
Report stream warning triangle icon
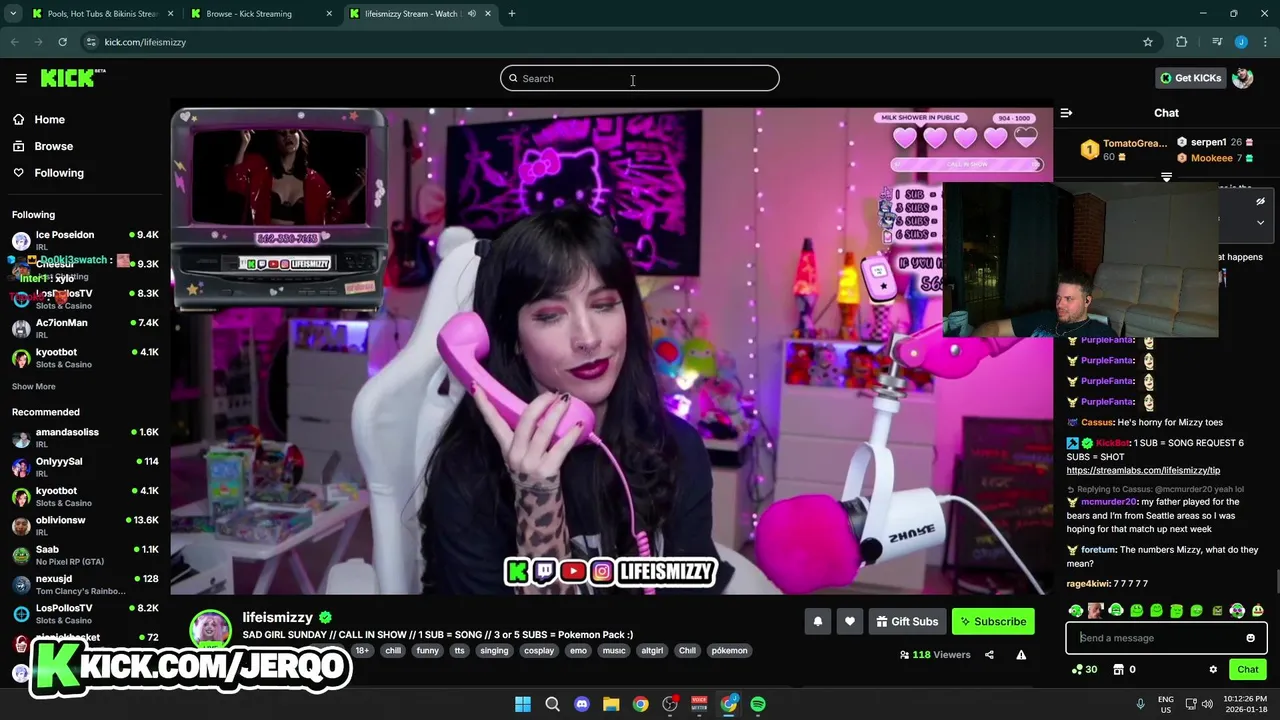(1021, 655)
